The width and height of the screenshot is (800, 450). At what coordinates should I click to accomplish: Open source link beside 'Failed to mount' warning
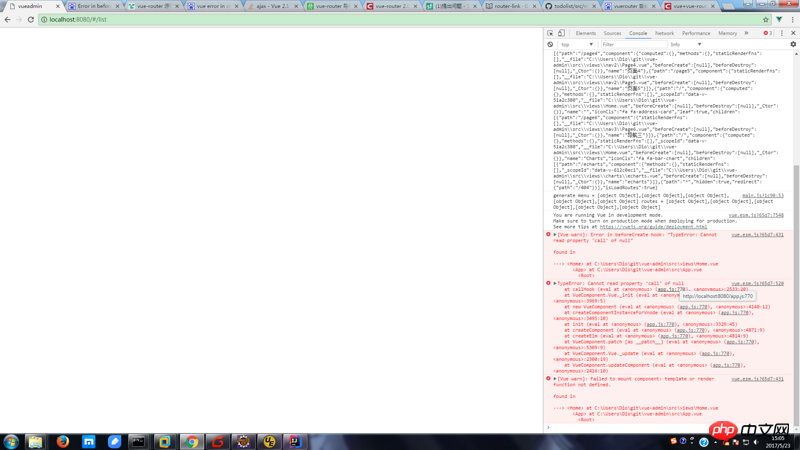coord(757,379)
